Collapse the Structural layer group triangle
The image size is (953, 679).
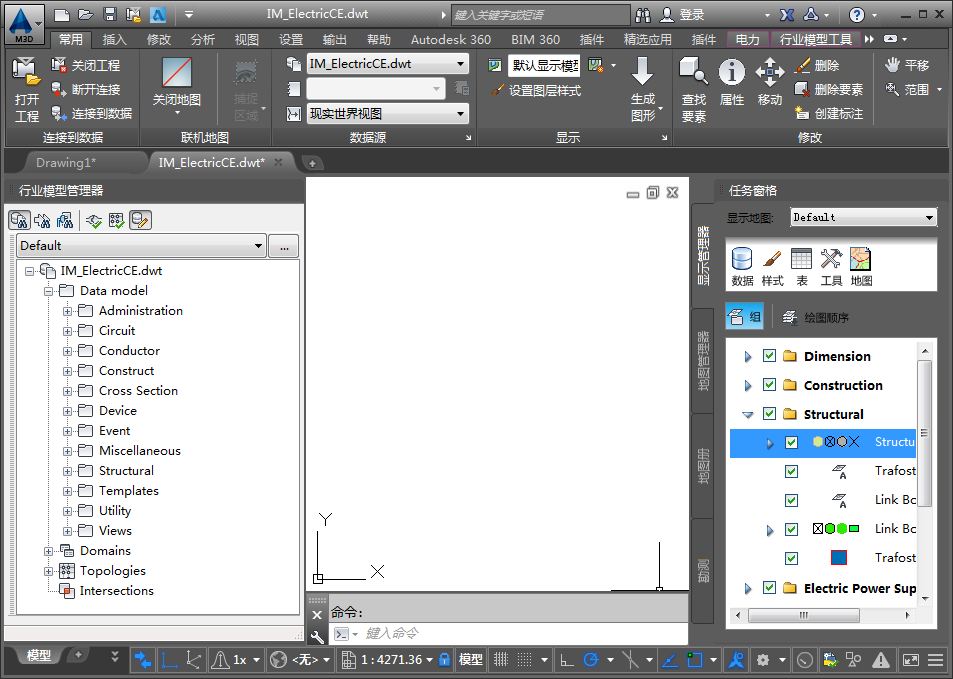tap(748, 415)
